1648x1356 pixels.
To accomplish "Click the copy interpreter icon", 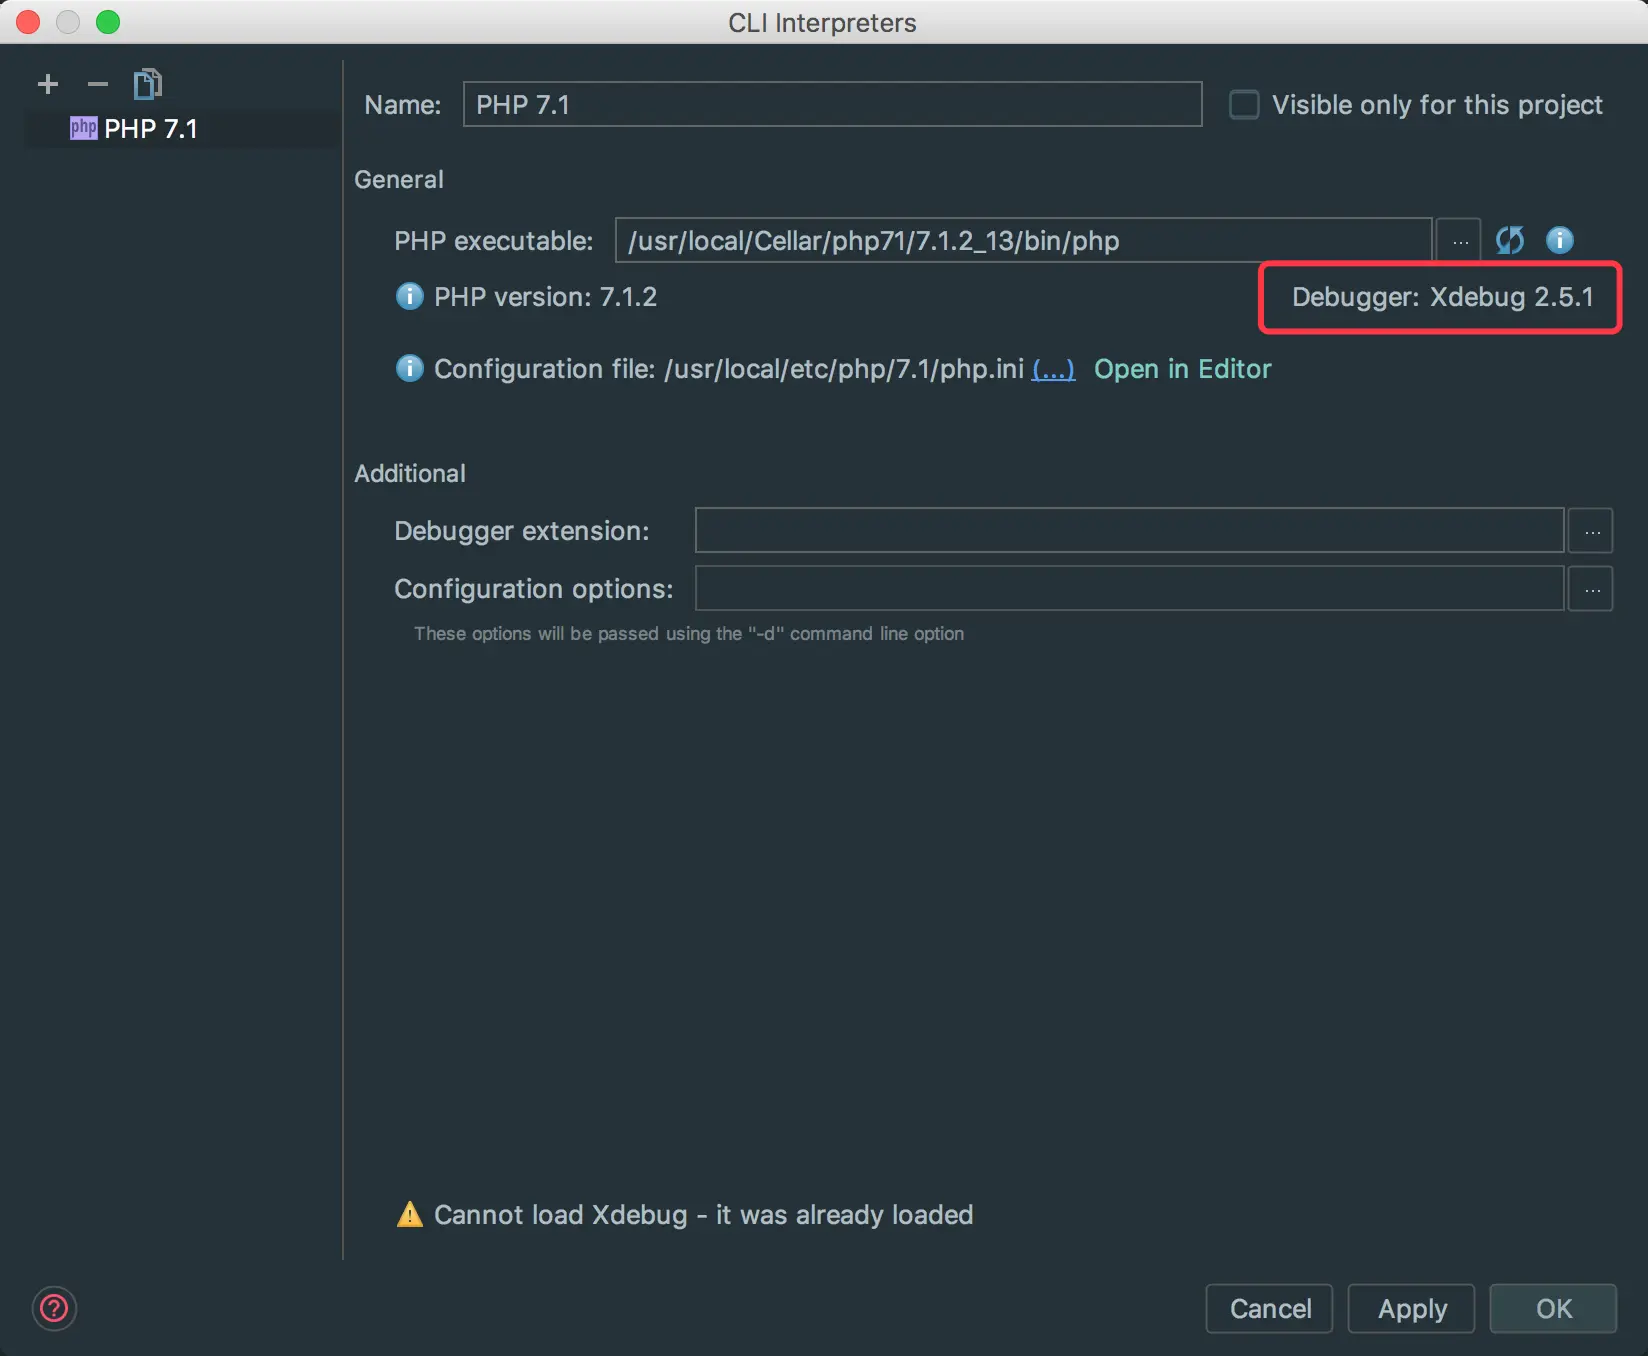I will pyautogui.click(x=148, y=84).
